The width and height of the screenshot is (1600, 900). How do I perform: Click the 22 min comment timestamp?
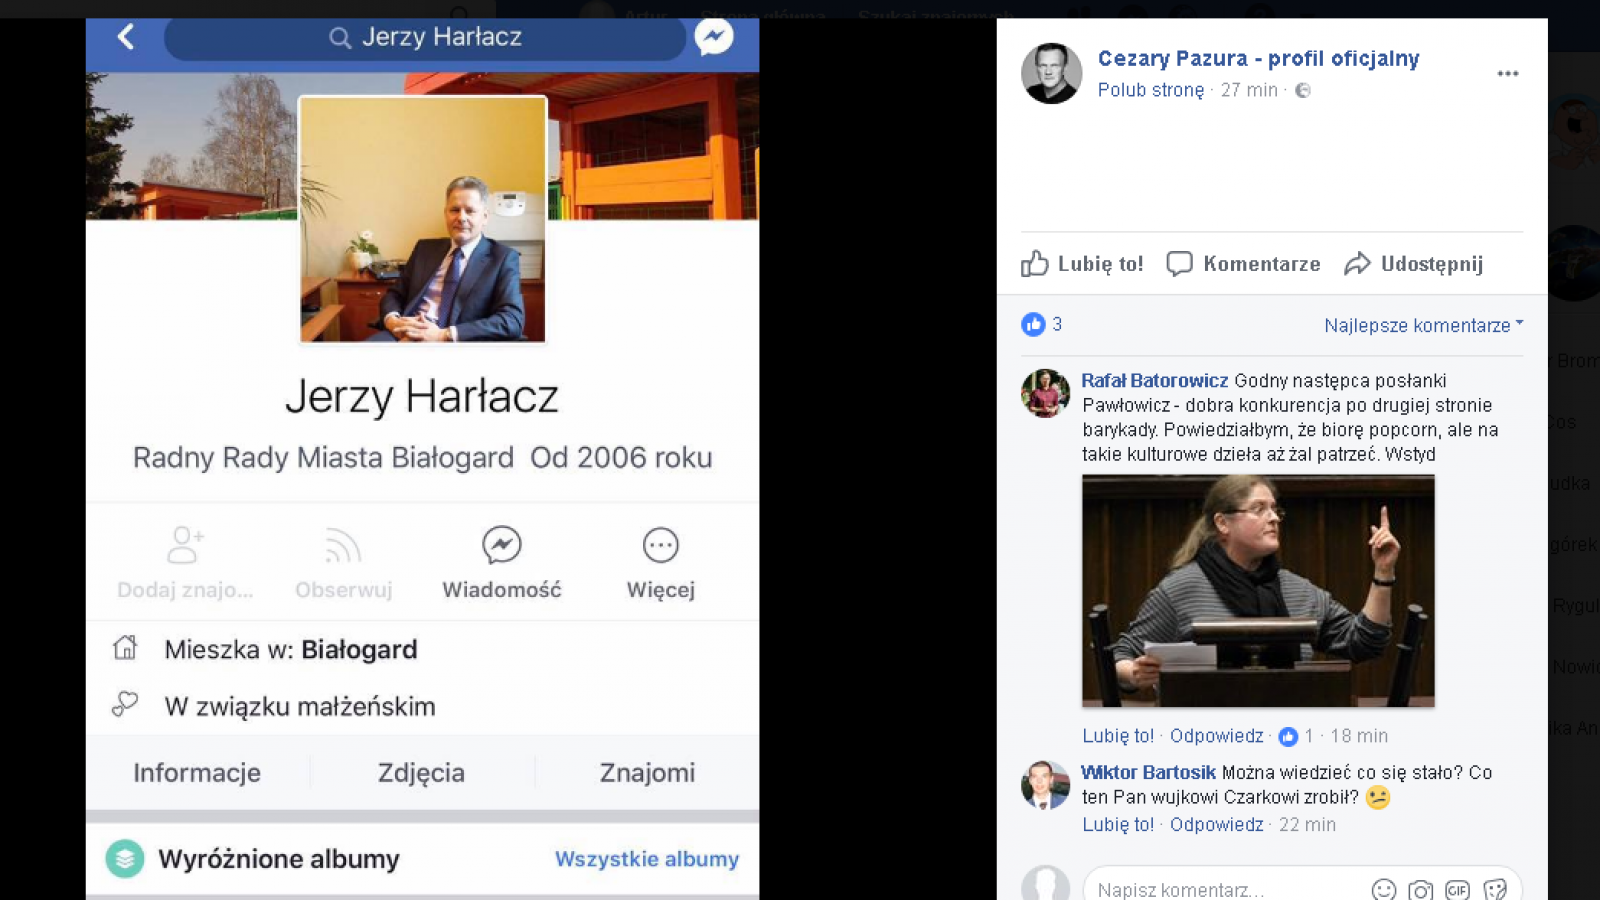coord(1307,825)
